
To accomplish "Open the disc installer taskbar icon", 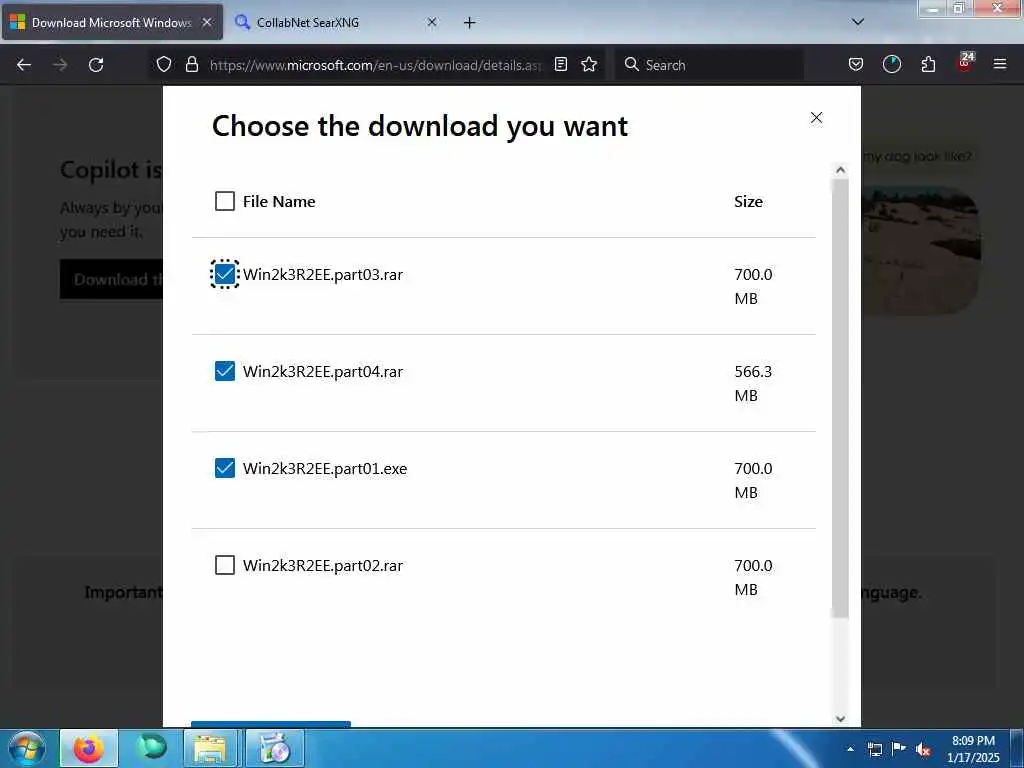I will [x=275, y=748].
